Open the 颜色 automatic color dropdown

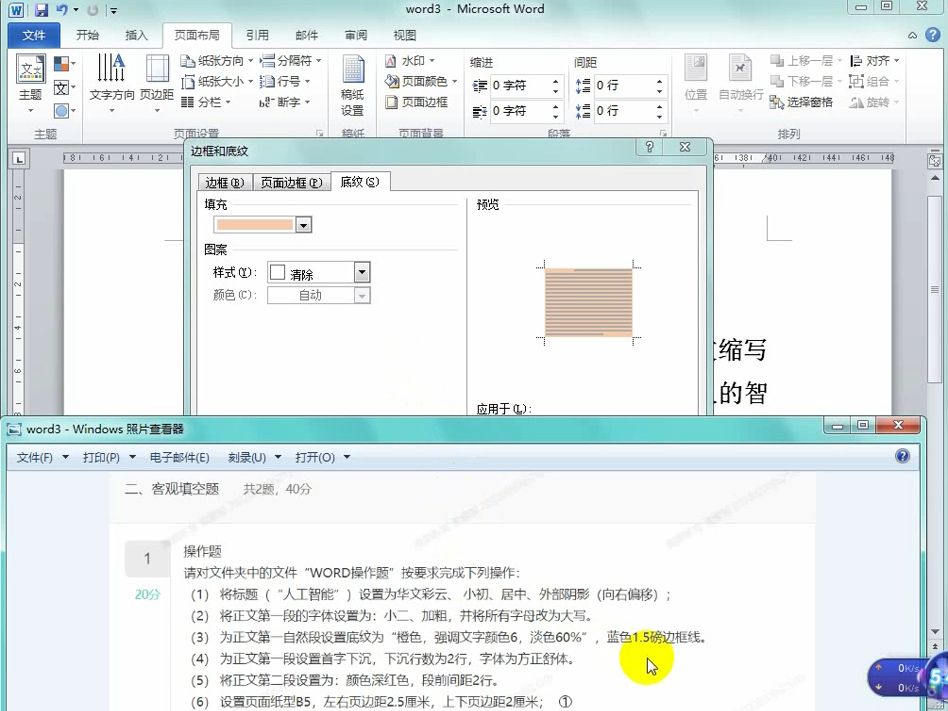coord(361,295)
